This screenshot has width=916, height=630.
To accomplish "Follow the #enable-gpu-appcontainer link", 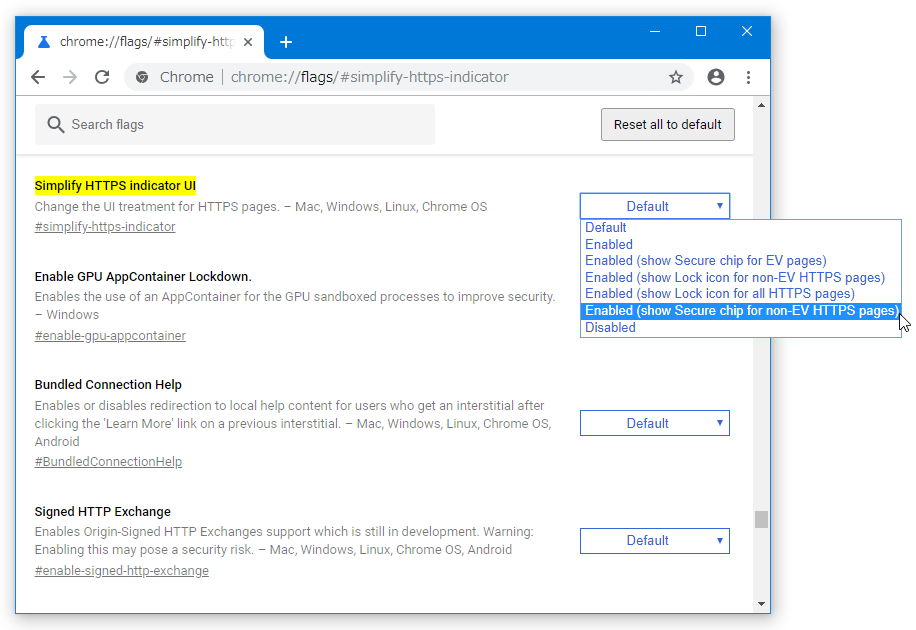I will [110, 335].
